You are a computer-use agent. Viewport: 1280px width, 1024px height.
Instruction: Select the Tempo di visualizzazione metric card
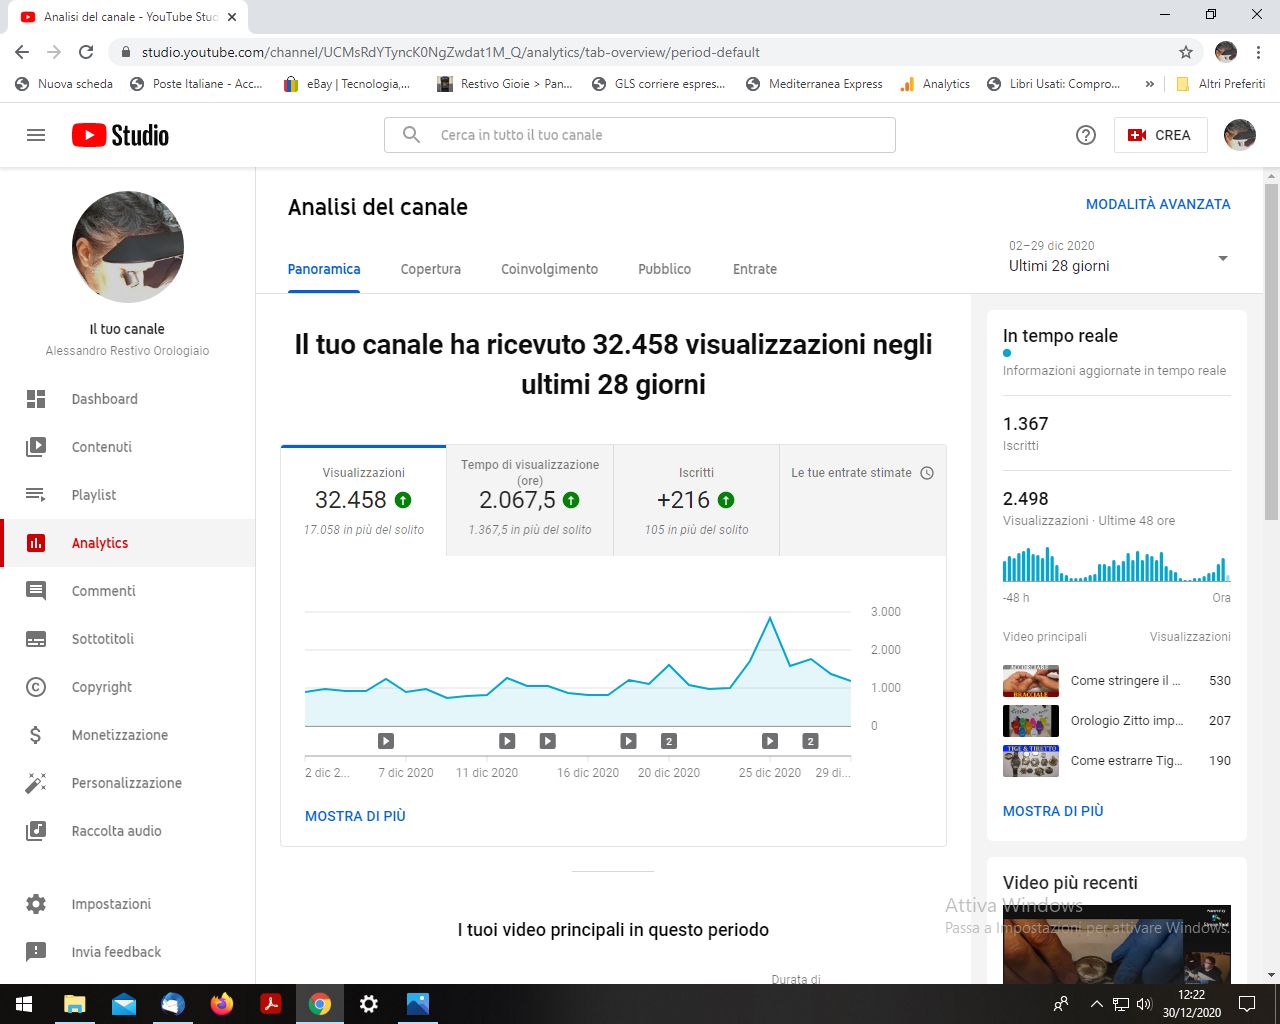(530, 500)
